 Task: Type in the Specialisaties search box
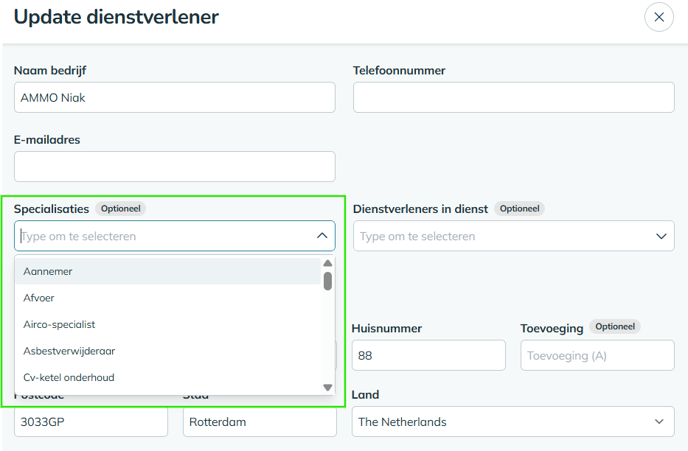160,236
